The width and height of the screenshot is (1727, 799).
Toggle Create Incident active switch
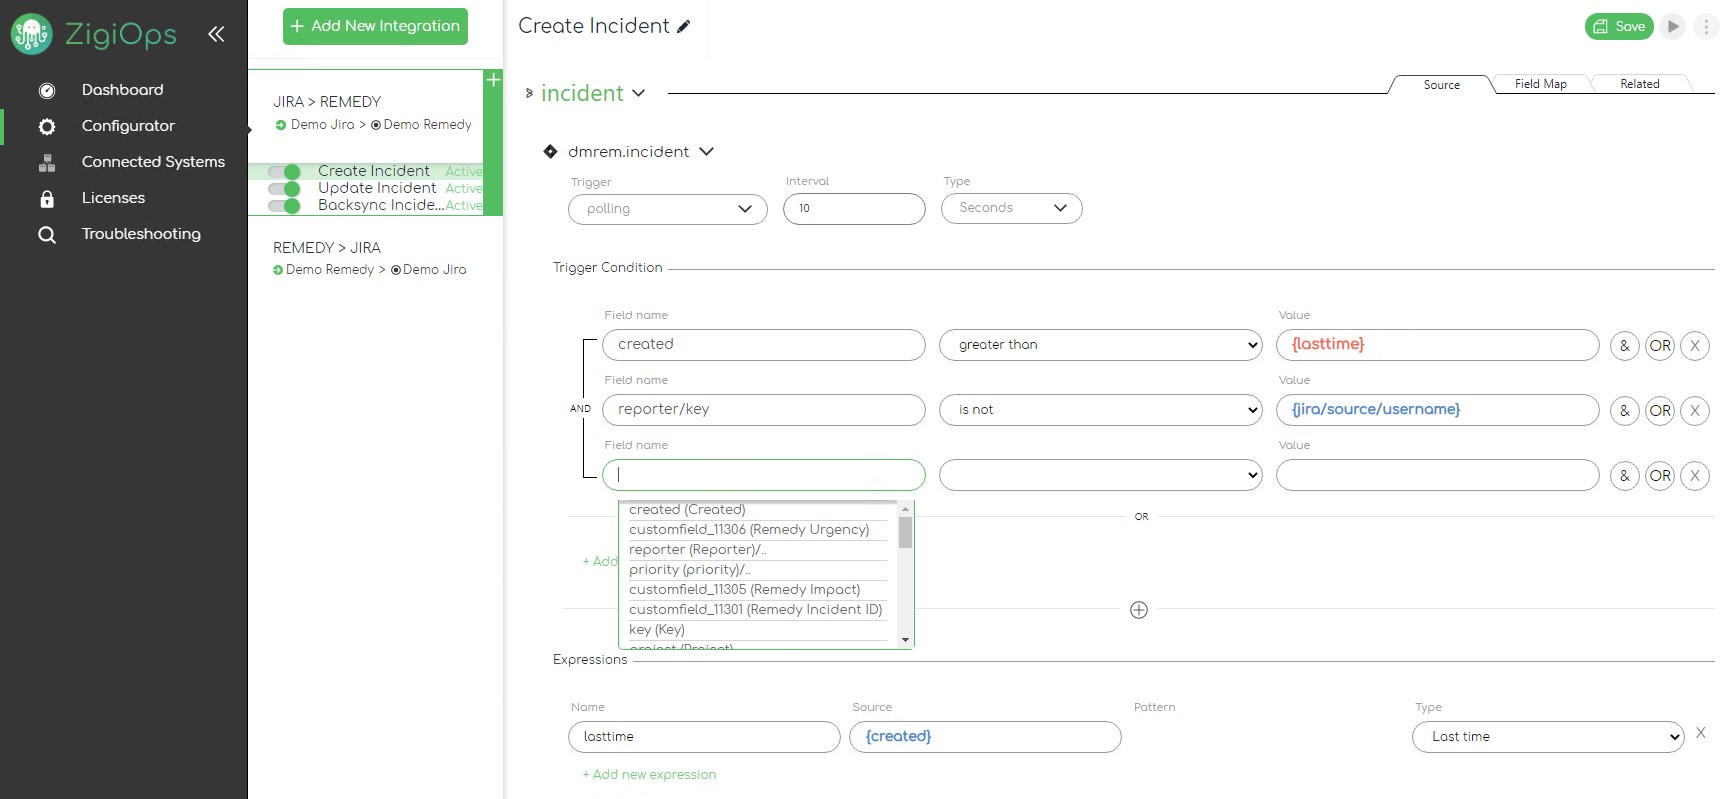[284, 172]
